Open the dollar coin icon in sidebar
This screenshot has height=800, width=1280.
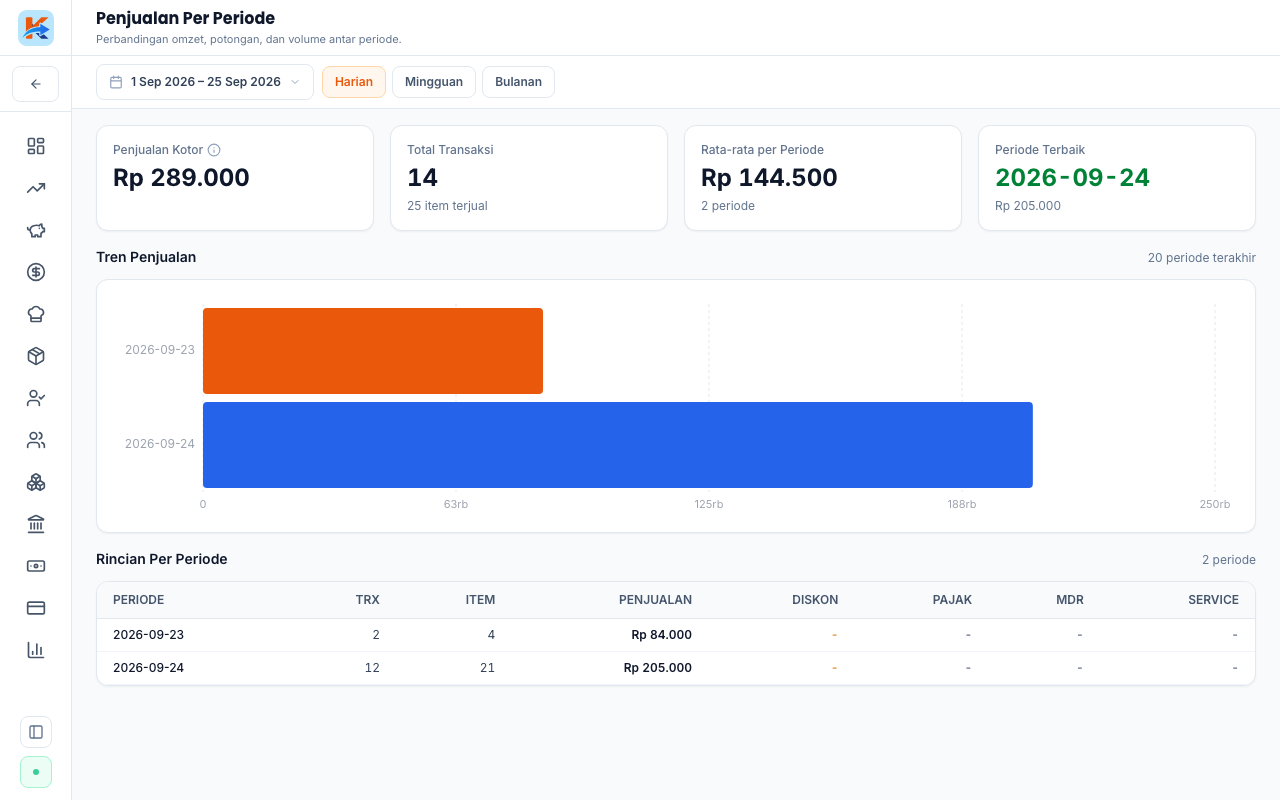tap(36, 272)
